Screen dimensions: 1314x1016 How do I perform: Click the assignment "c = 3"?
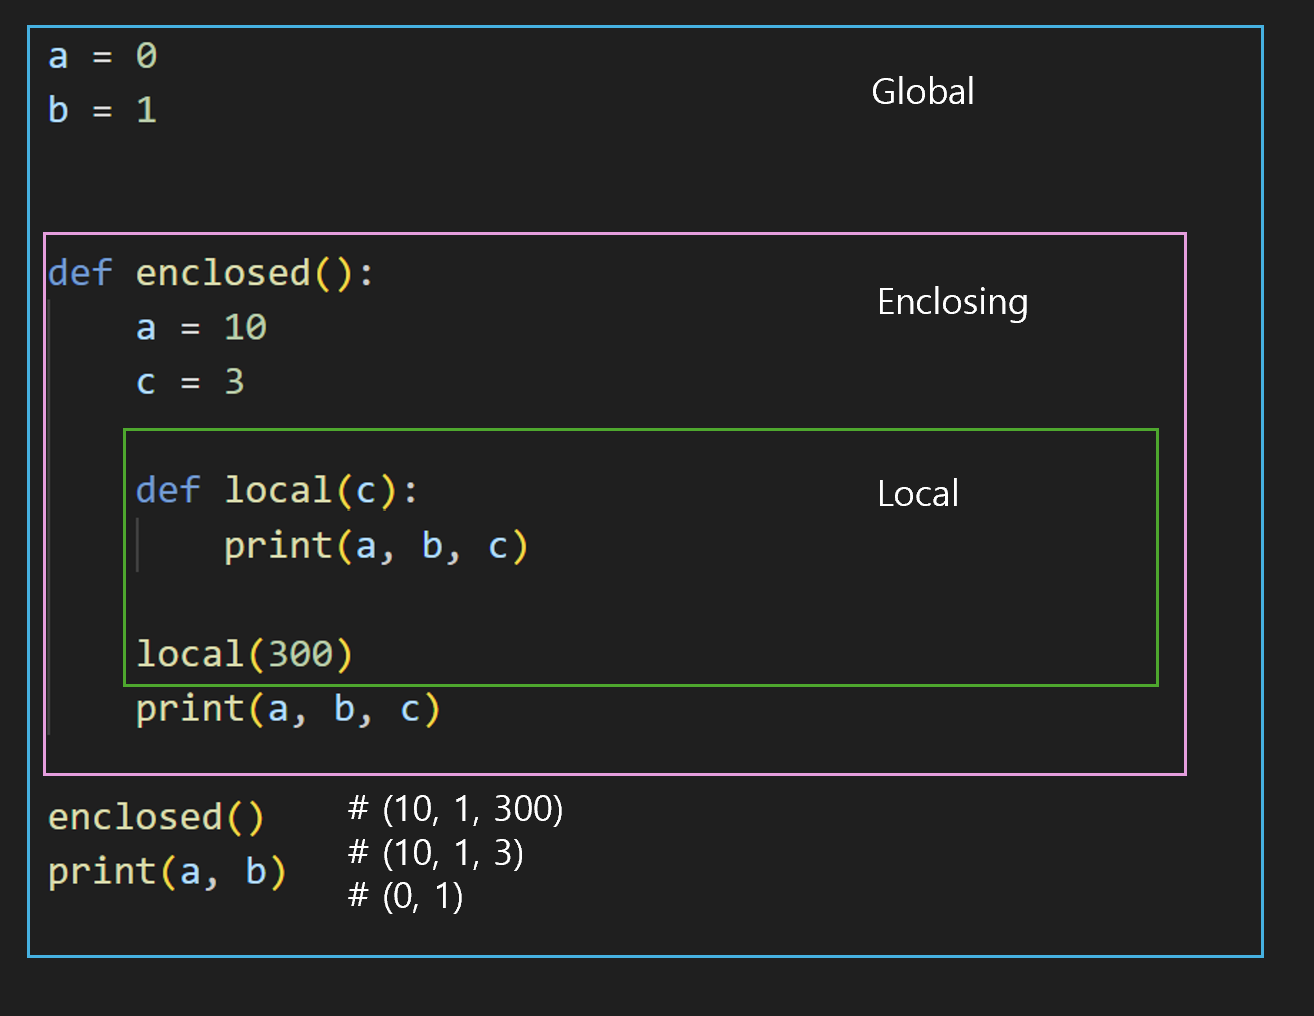click(190, 382)
